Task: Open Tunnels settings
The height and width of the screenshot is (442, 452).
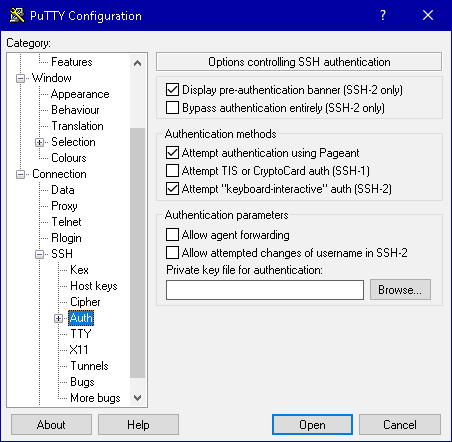Action: point(89,366)
